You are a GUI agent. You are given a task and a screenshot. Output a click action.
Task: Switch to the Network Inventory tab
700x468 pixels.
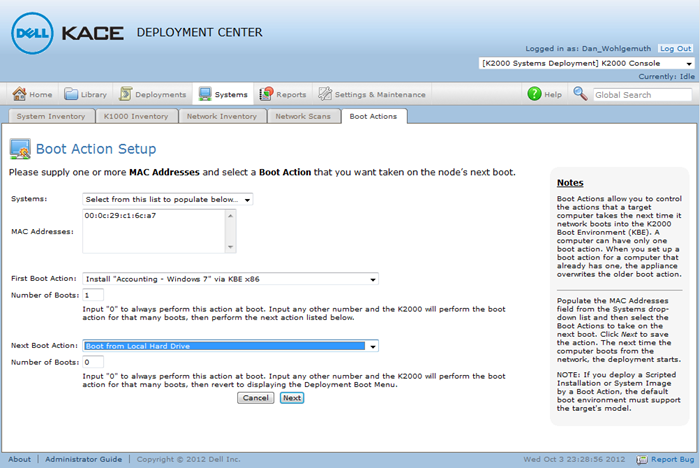(222, 116)
